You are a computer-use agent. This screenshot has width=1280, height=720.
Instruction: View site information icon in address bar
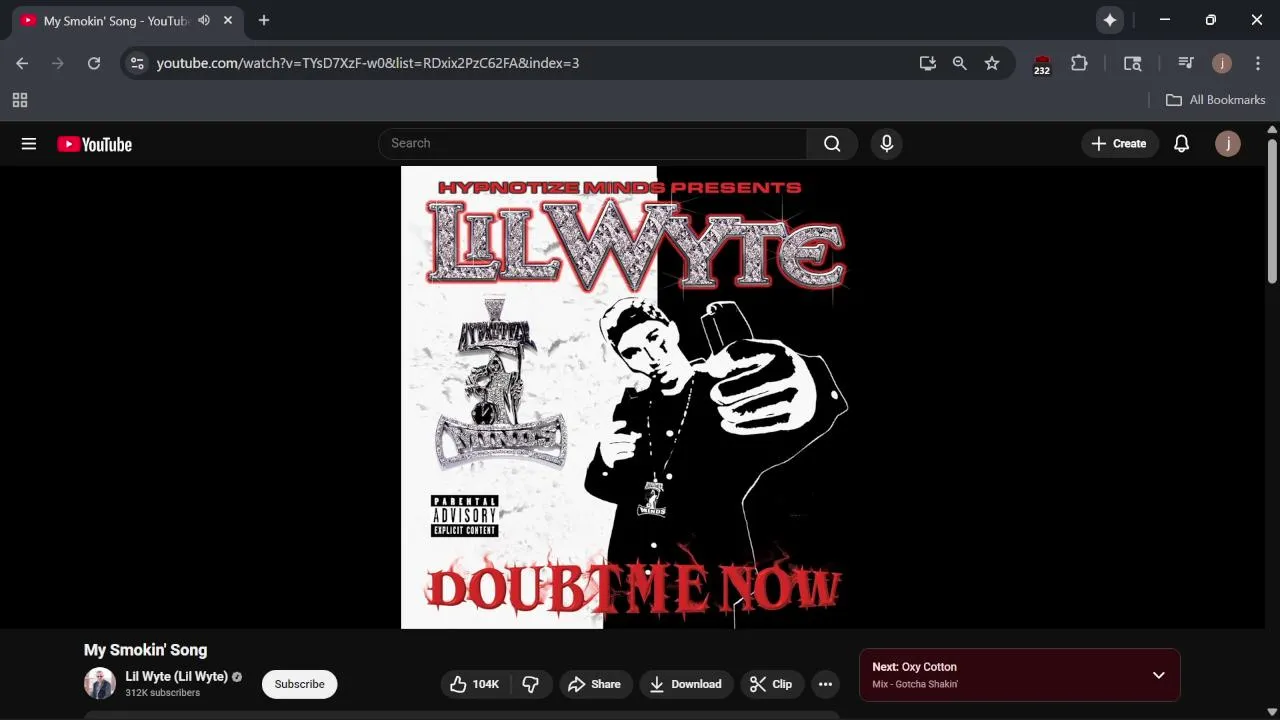coord(138,63)
